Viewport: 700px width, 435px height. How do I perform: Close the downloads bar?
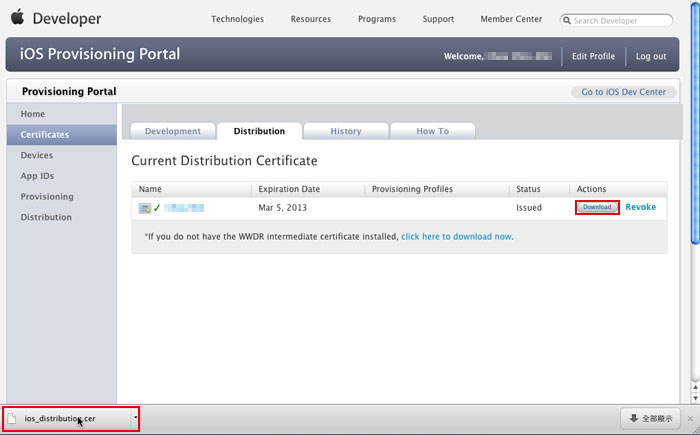690,418
